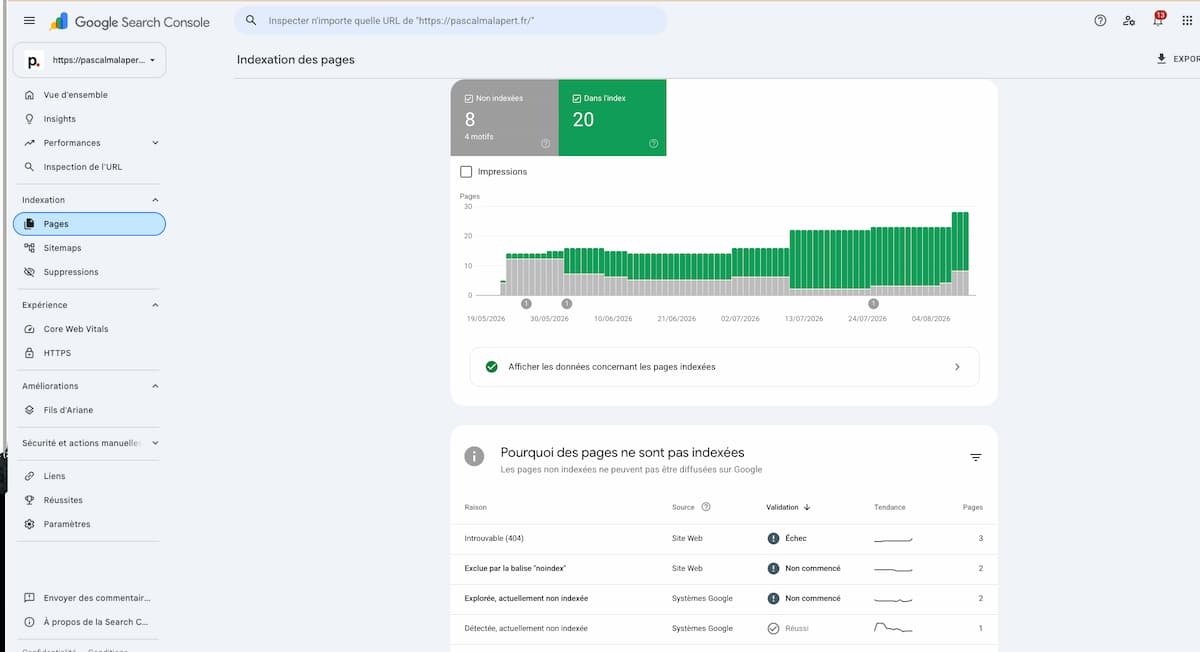
Task: Click annotation marker near 24/07/2026
Action: click(x=873, y=303)
